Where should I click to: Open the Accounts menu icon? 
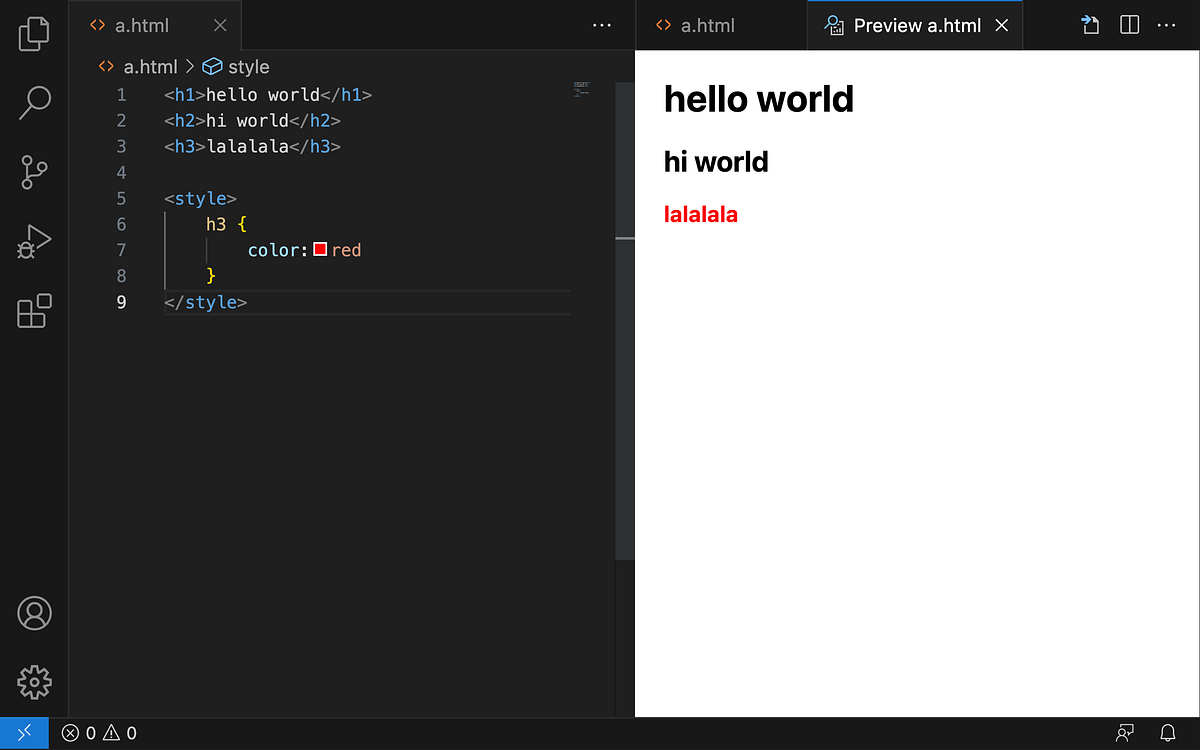pos(34,613)
